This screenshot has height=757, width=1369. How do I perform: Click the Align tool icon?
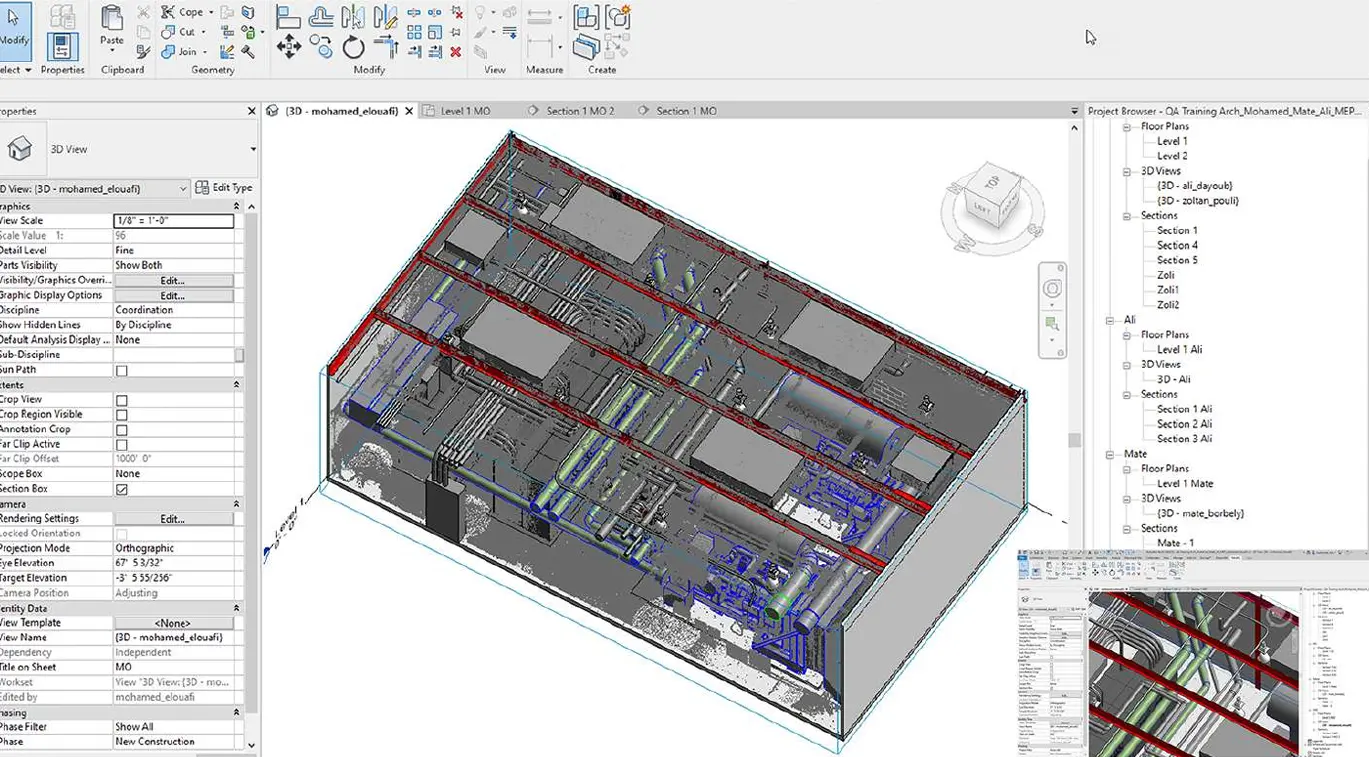tap(288, 17)
